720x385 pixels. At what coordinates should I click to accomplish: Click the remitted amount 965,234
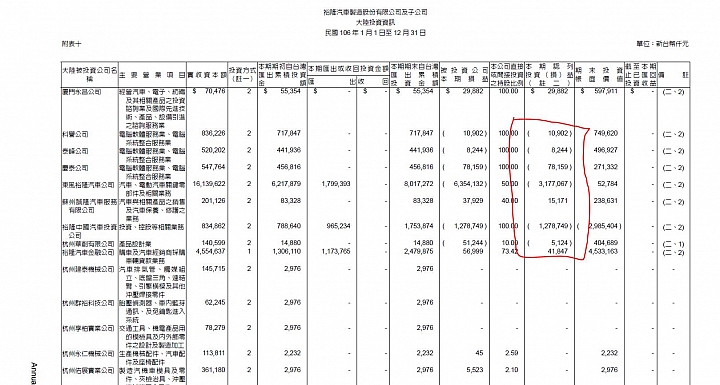(x=338, y=226)
